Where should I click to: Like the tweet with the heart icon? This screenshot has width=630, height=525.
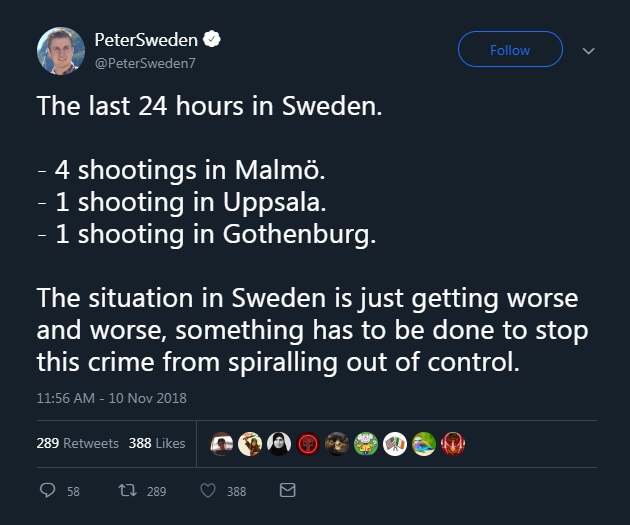[208, 490]
